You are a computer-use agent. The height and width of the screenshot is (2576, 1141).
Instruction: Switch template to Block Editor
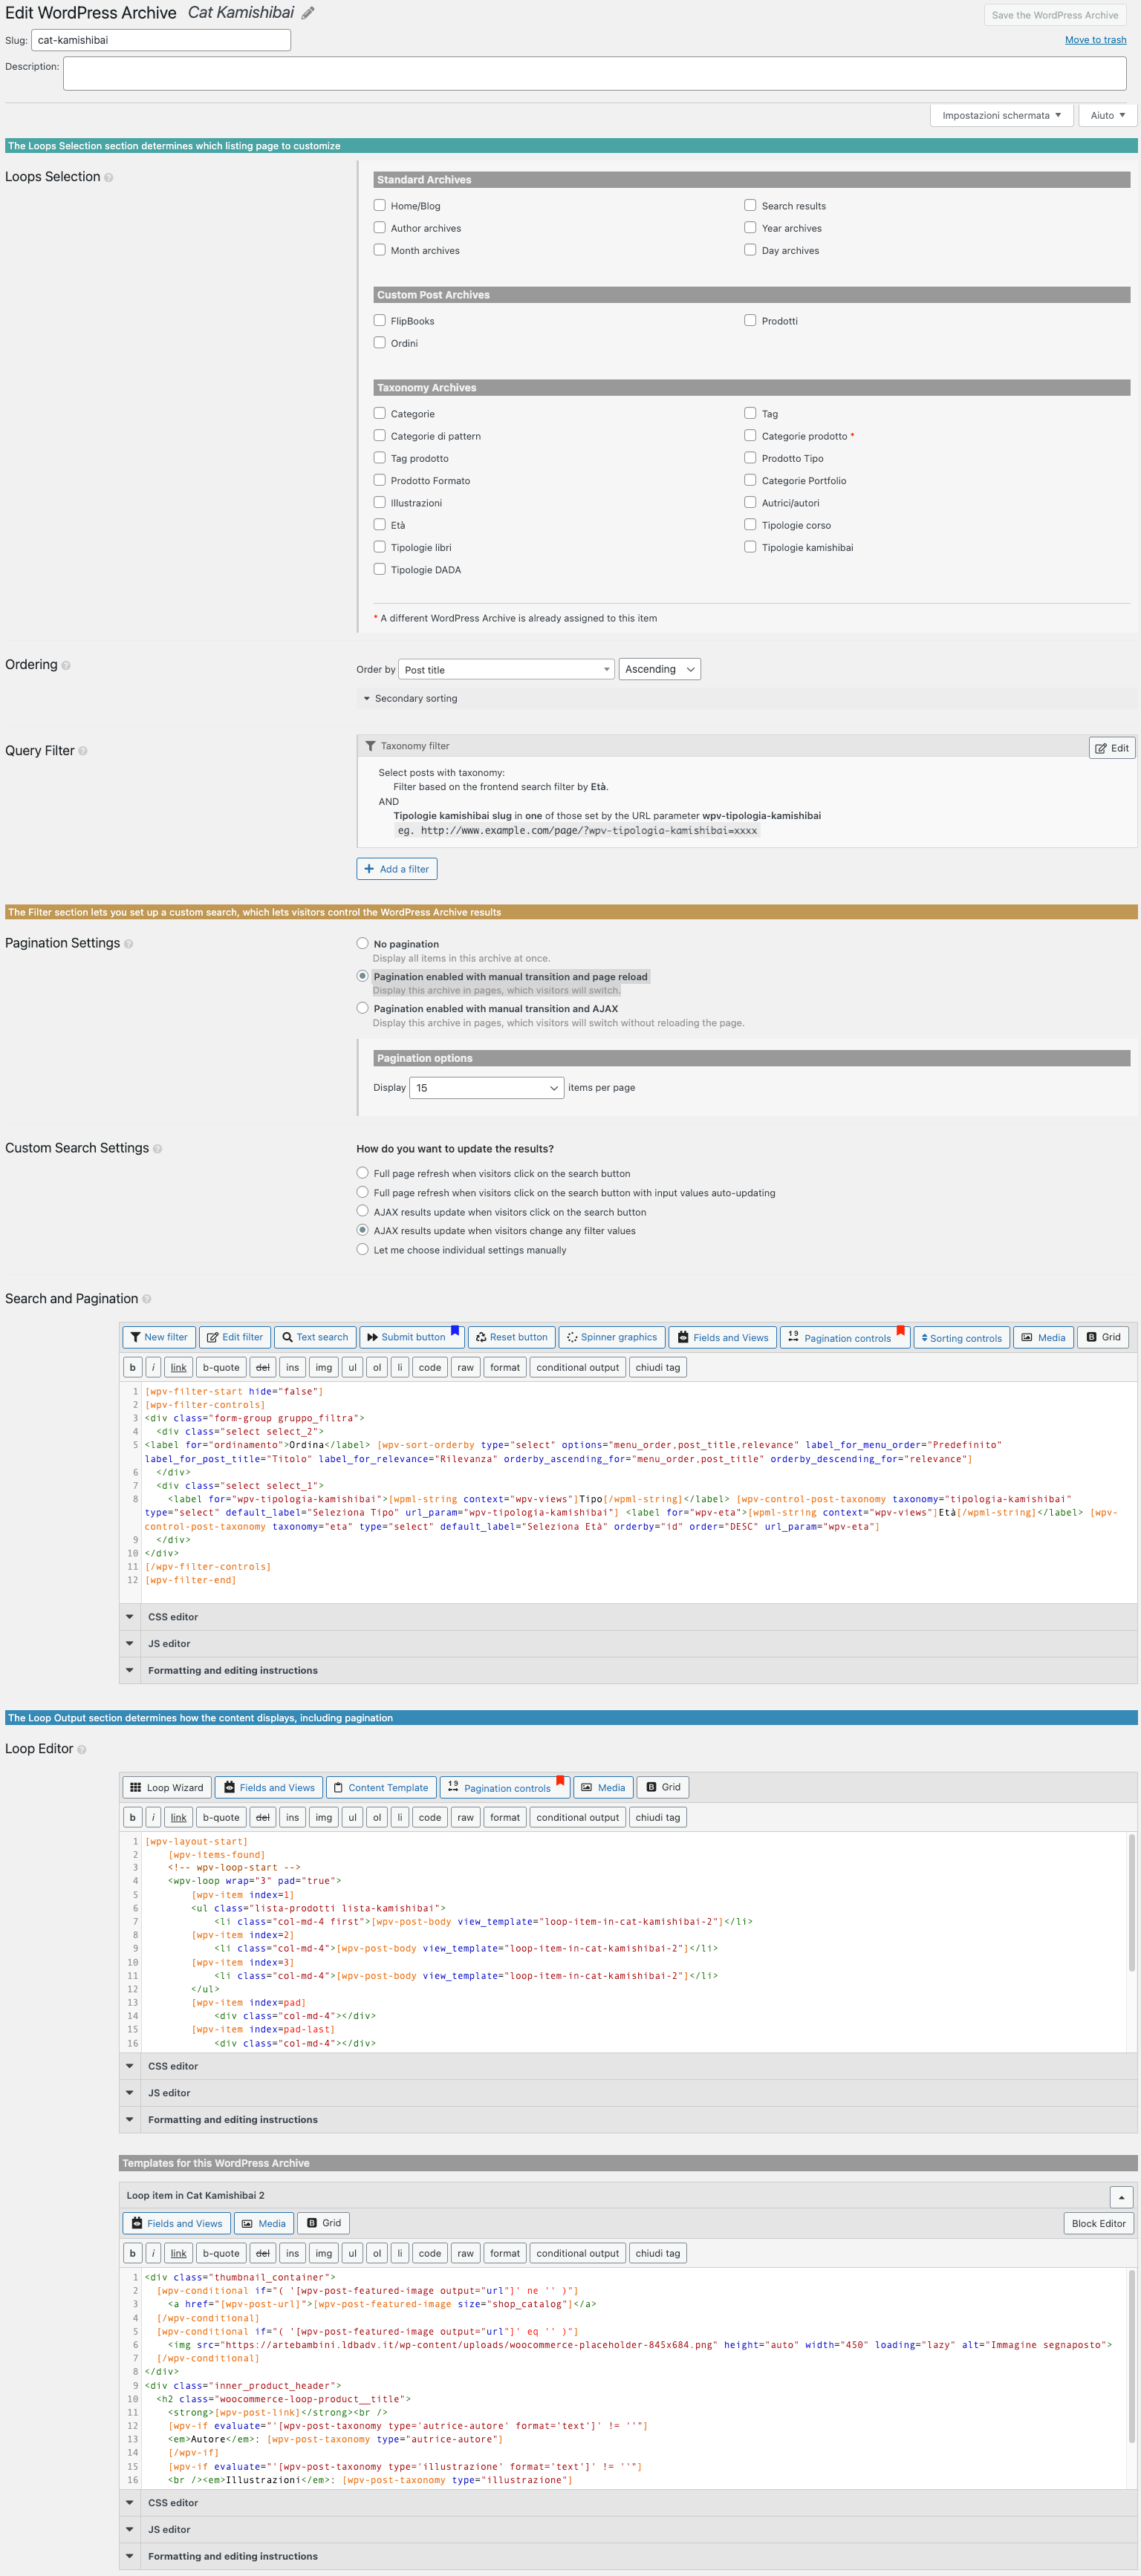(1098, 2223)
